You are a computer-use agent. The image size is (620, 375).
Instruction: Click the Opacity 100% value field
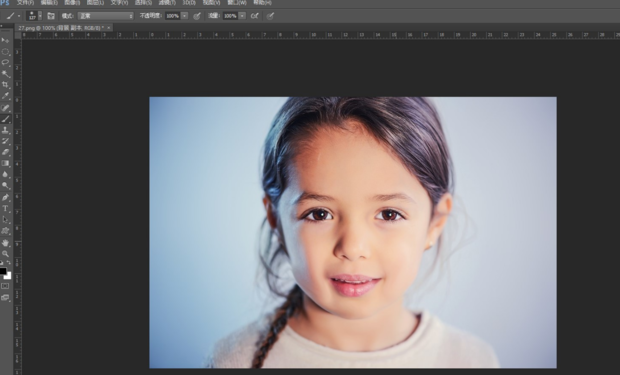(x=172, y=16)
